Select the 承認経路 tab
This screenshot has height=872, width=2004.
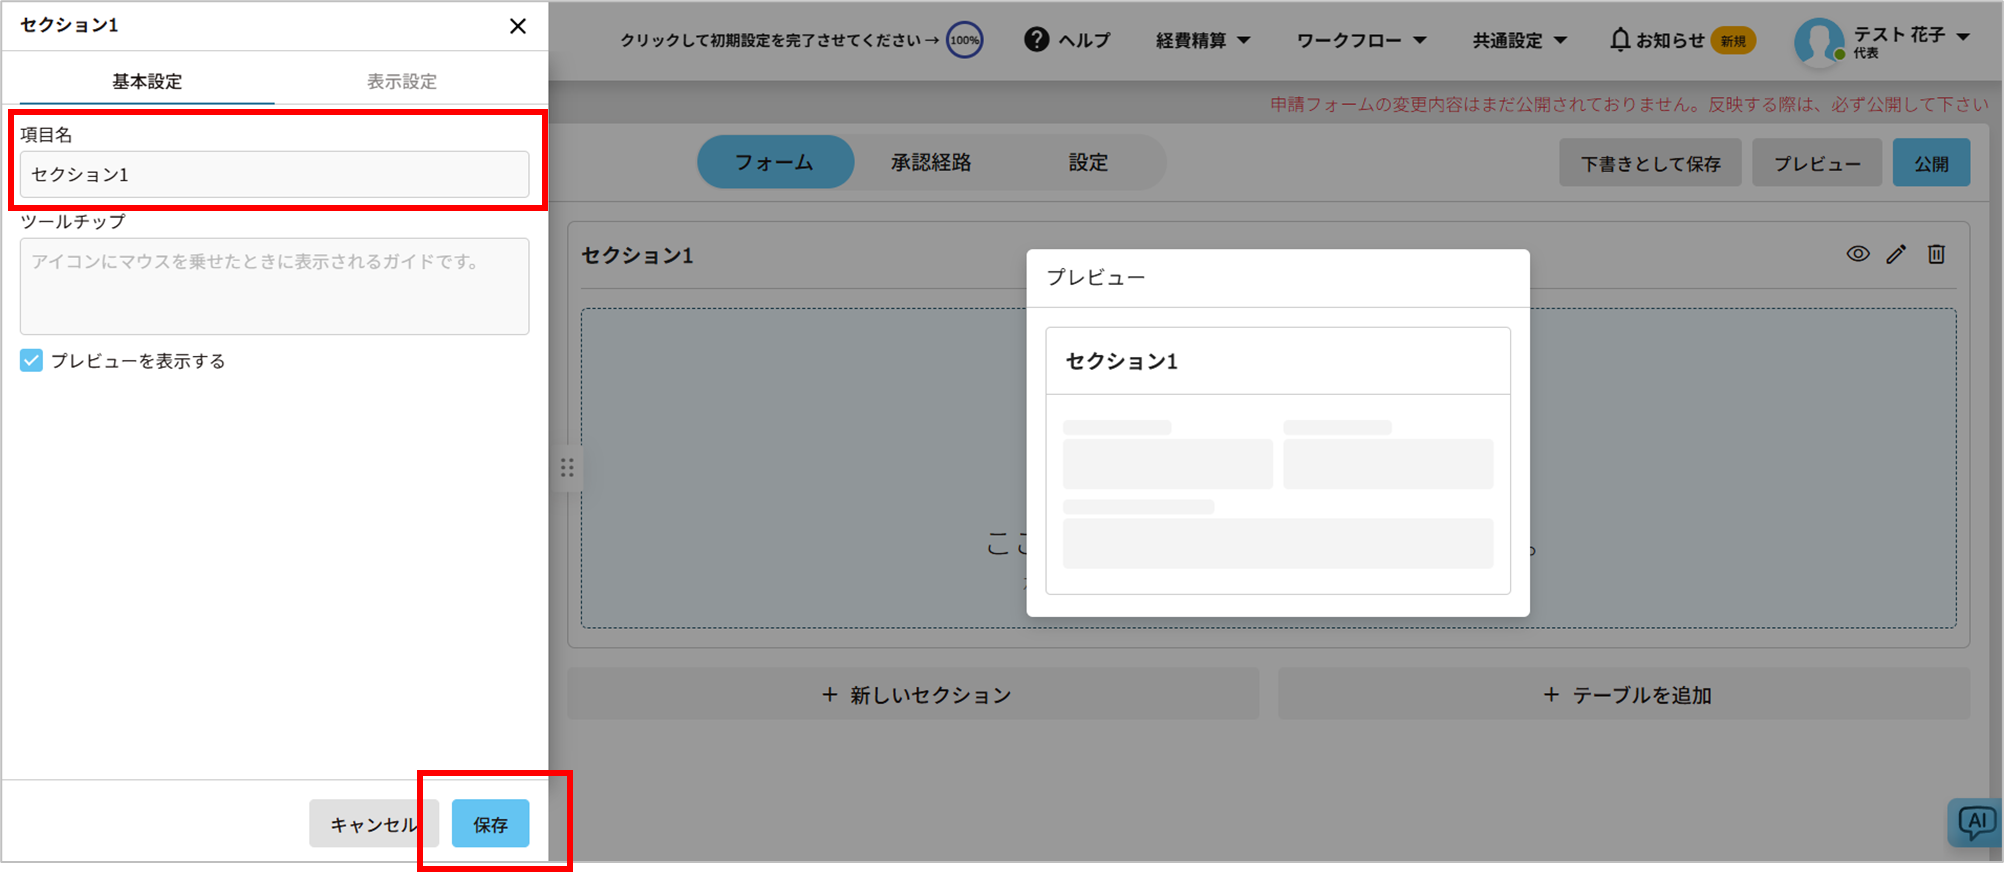(x=931, y=162)
